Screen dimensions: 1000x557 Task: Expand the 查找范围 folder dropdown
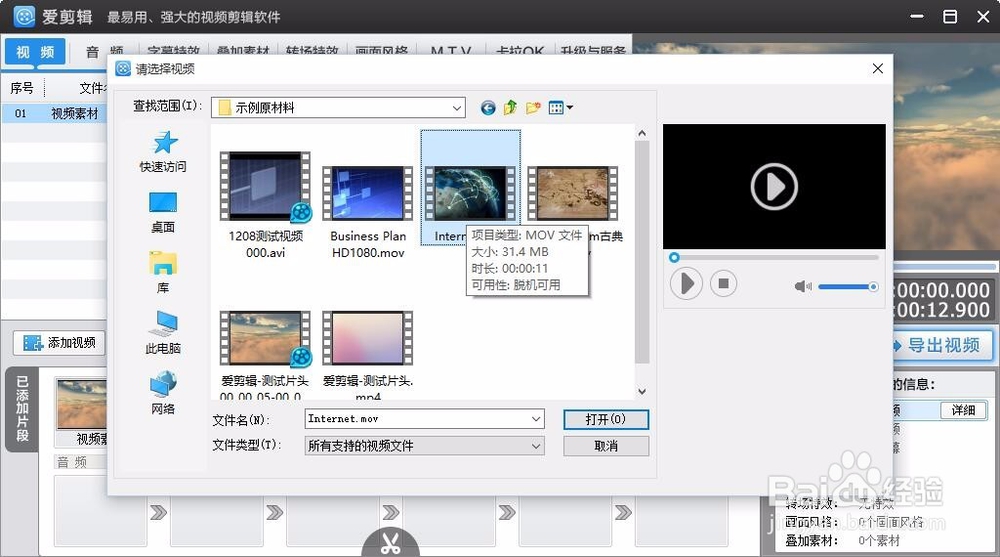point(457,108)
